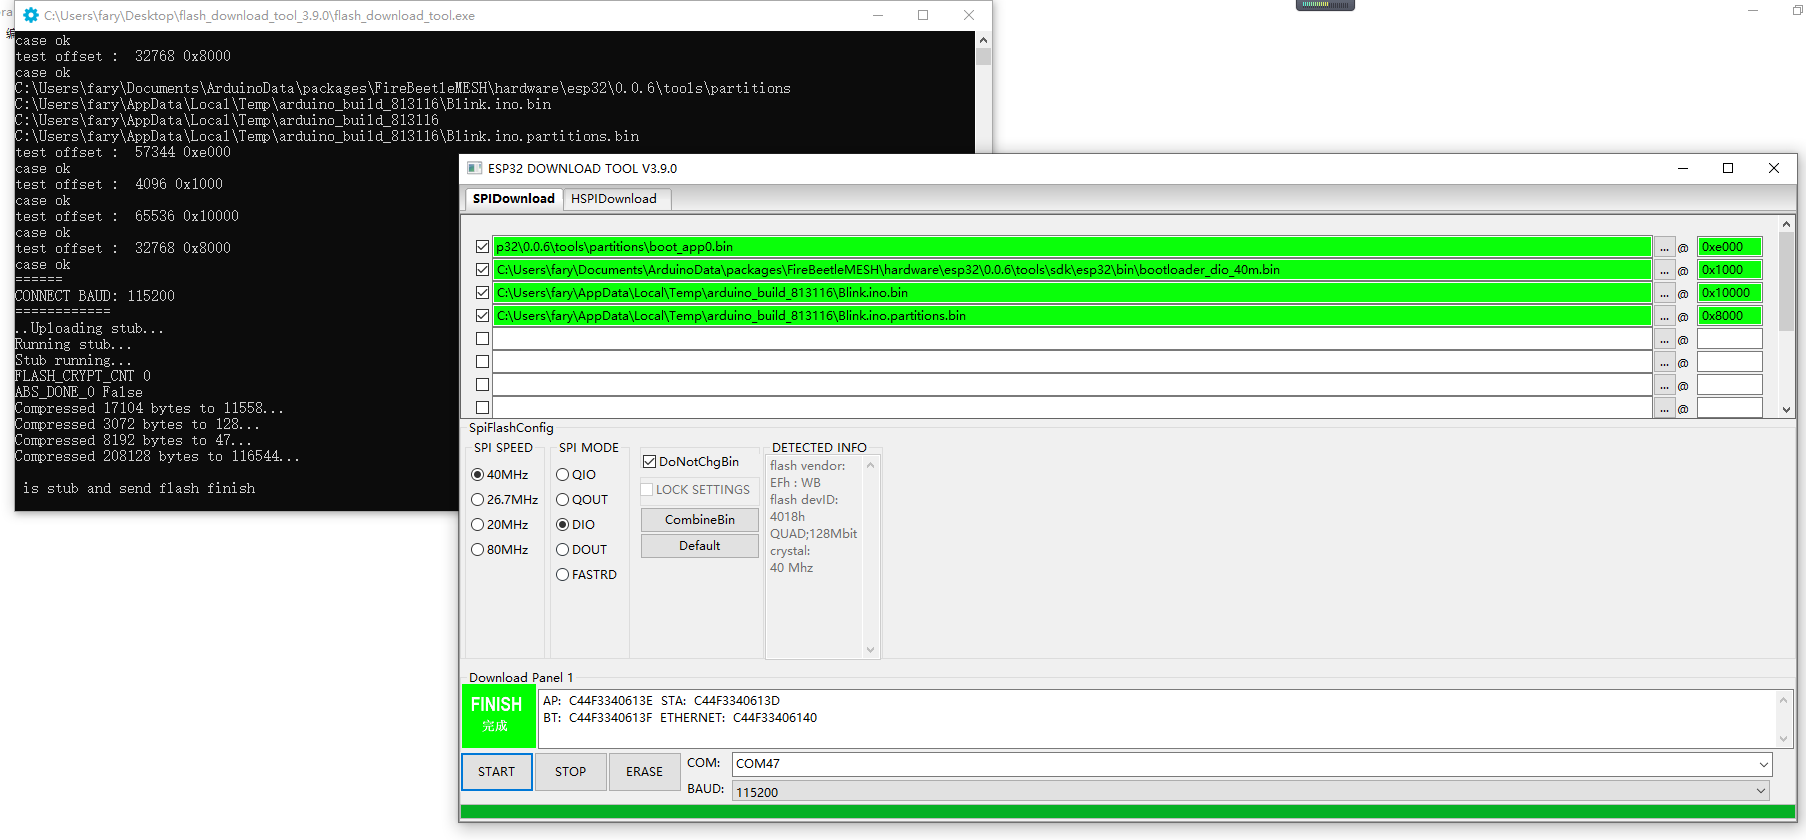Image resolution: width=1806 pixels, height=840 pixels.
Task: Browse file for the boot_app0.bin row
Action: pos(1664,247)
